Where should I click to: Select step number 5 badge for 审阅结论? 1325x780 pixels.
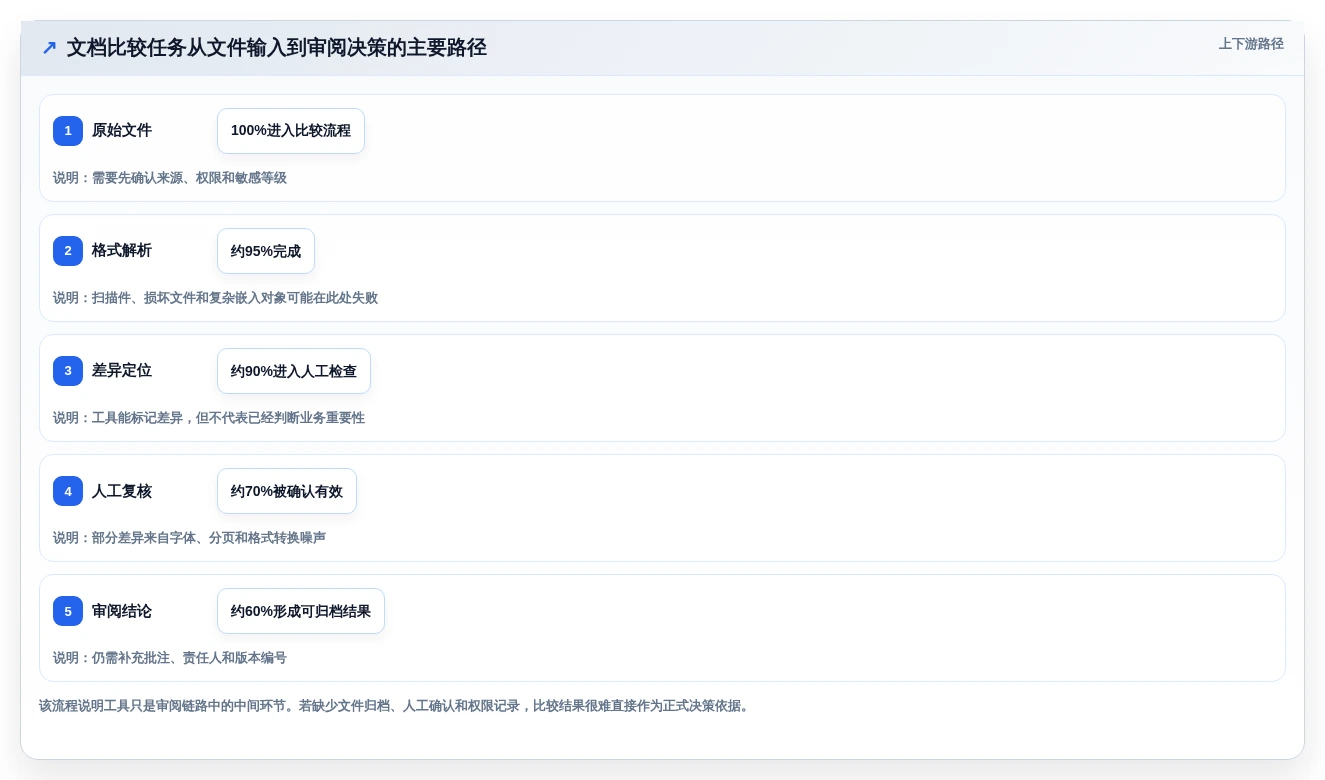coord(68,611)
